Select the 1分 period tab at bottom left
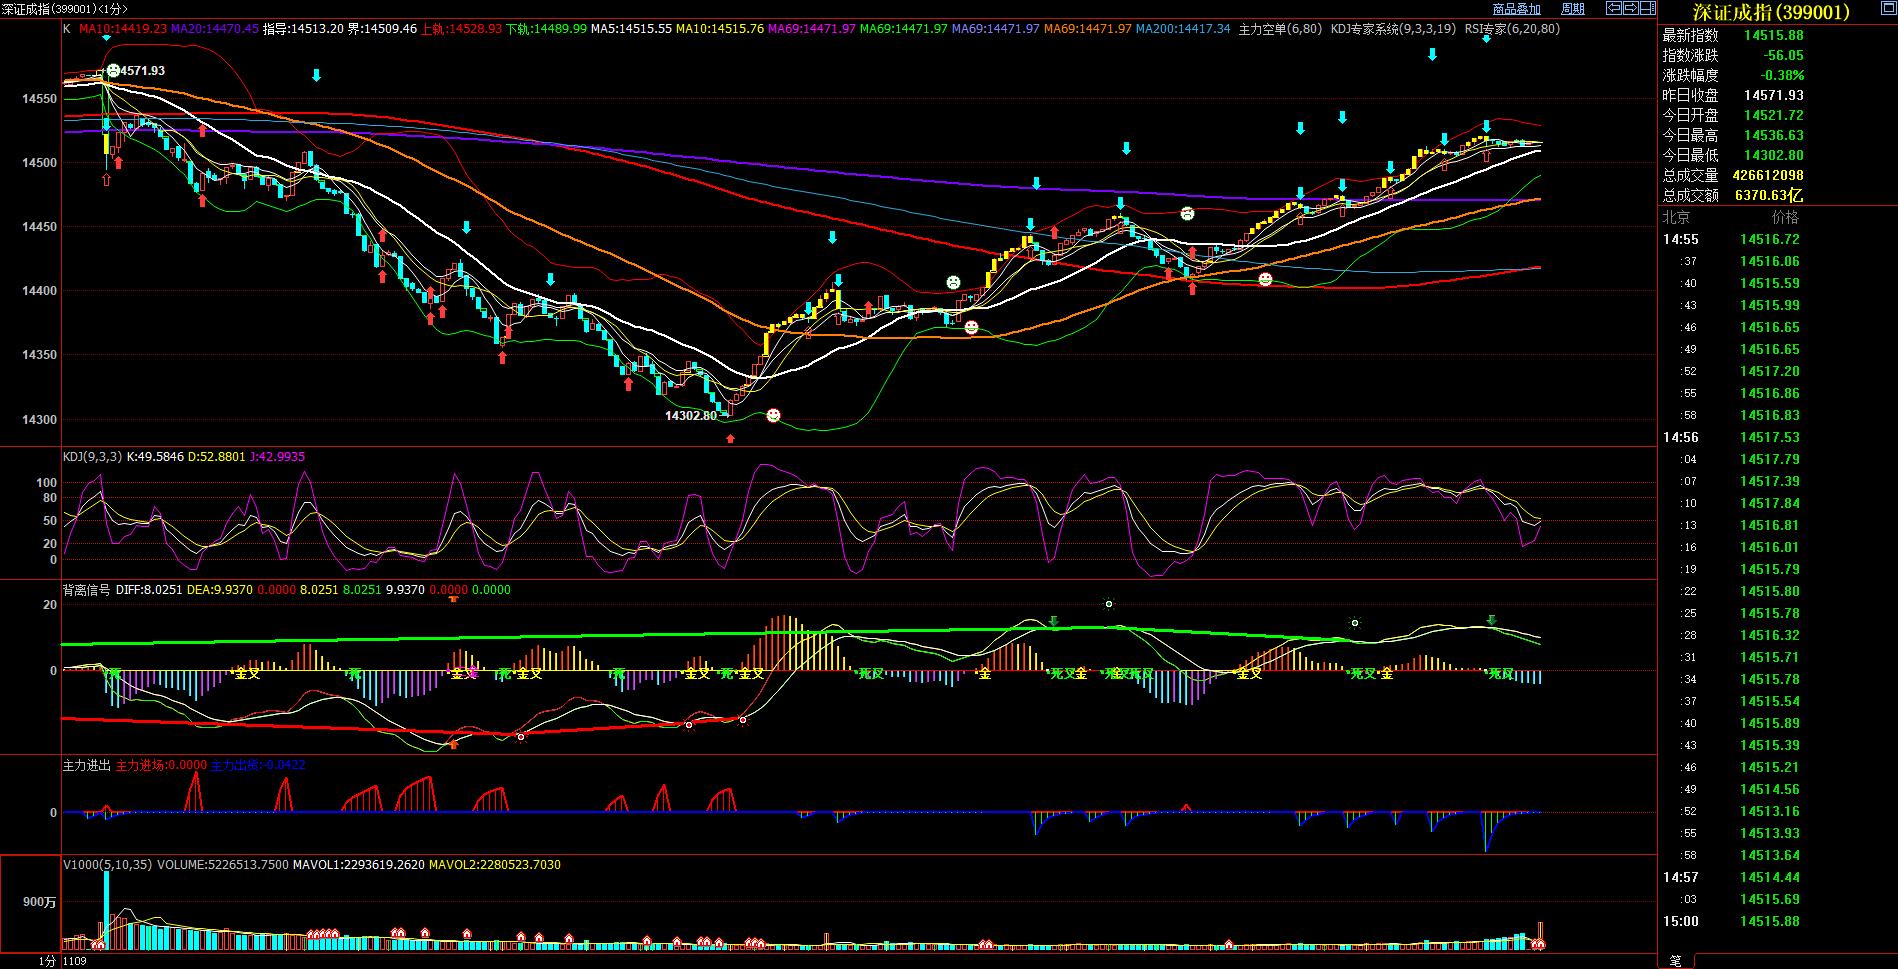The height and width of the screenshot is (969, 1898). (x=47, y=961)
